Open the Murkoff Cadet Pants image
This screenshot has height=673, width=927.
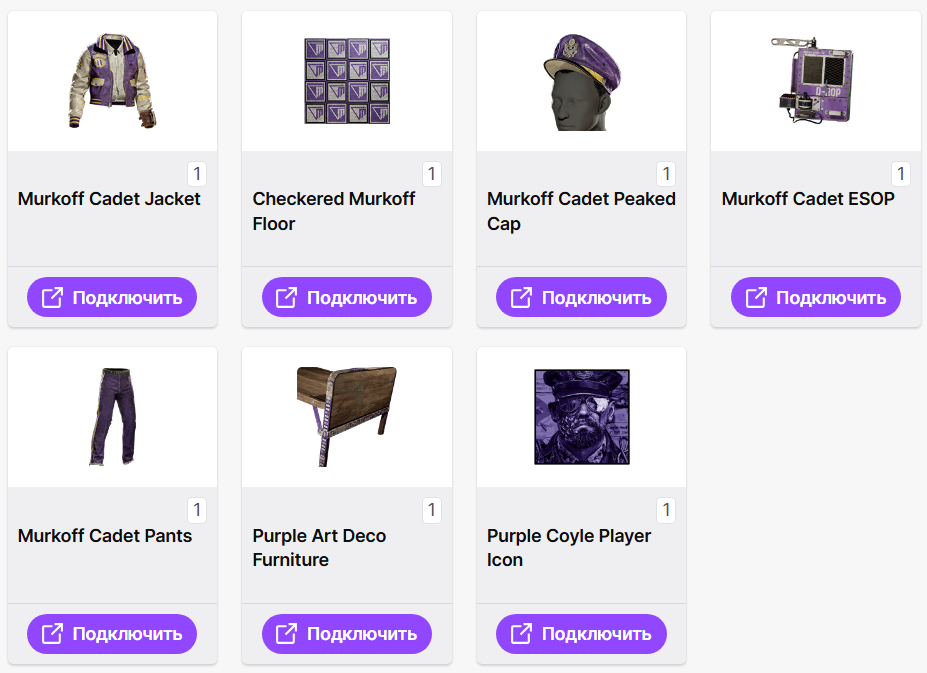click(112, 417)
